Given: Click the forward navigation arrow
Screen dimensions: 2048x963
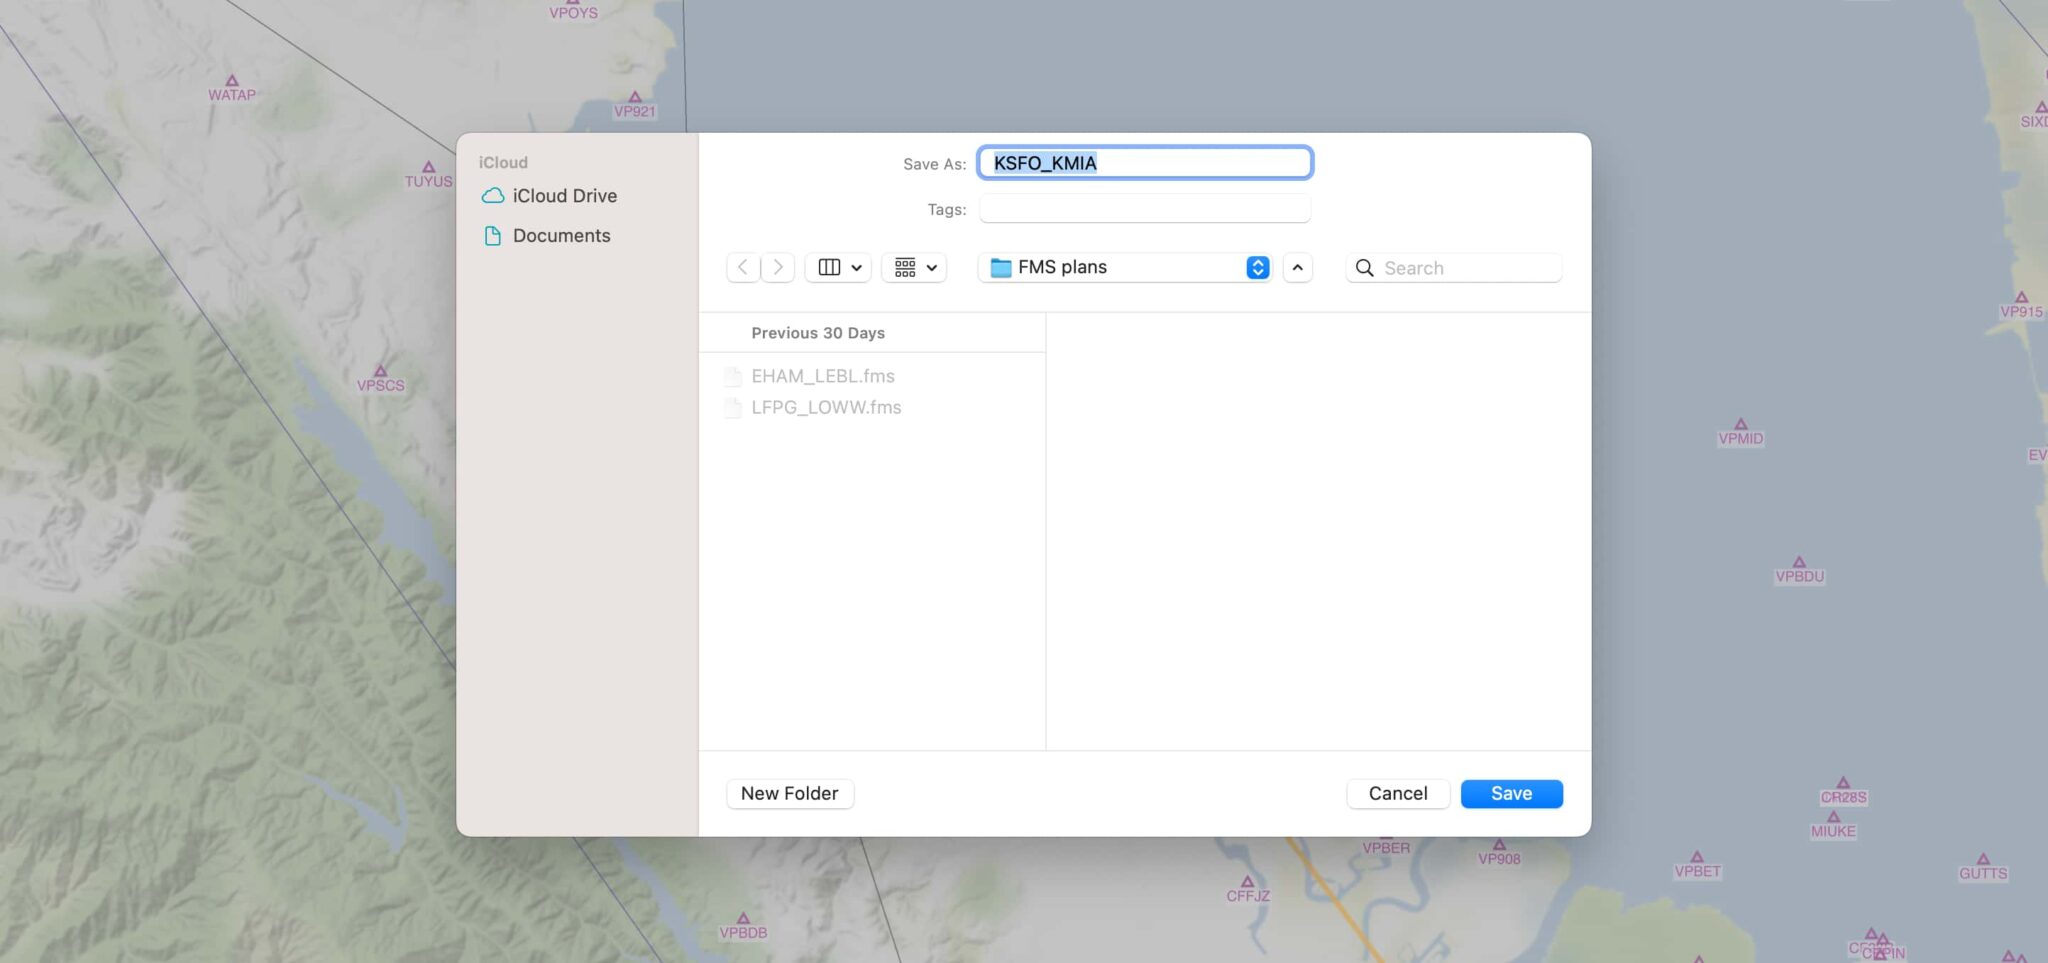Looking at the screenshot, I should [777, 267].
